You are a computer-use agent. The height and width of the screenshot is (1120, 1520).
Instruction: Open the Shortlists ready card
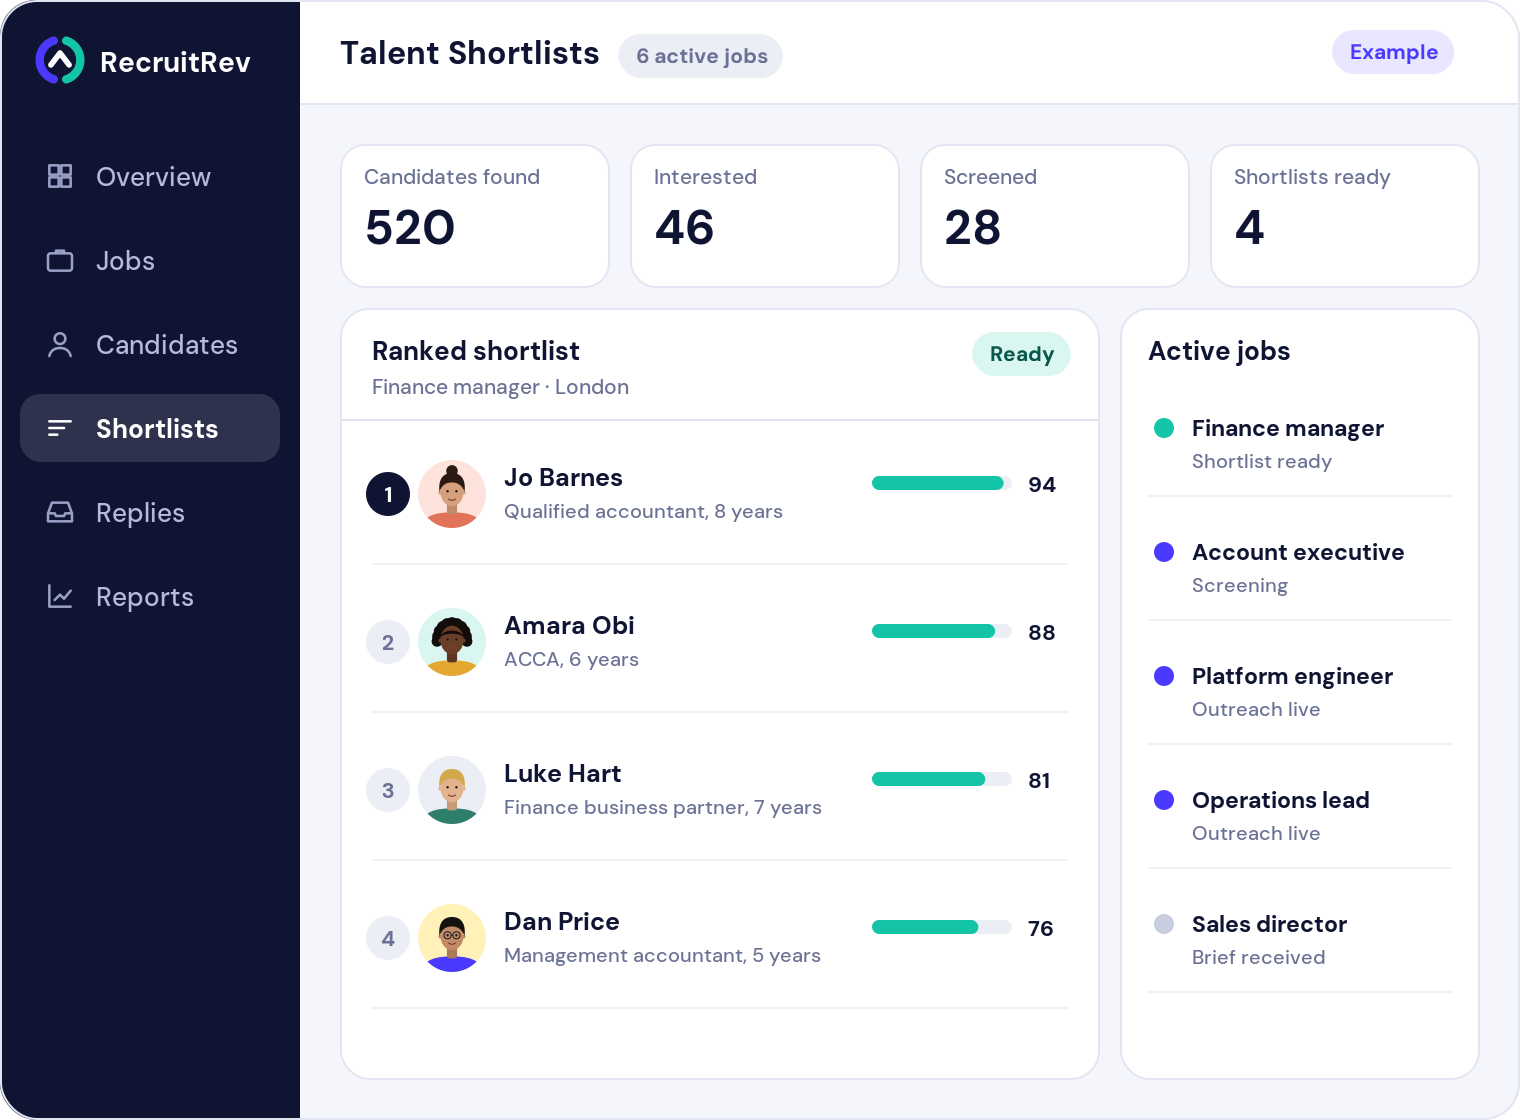[1345, 216]
